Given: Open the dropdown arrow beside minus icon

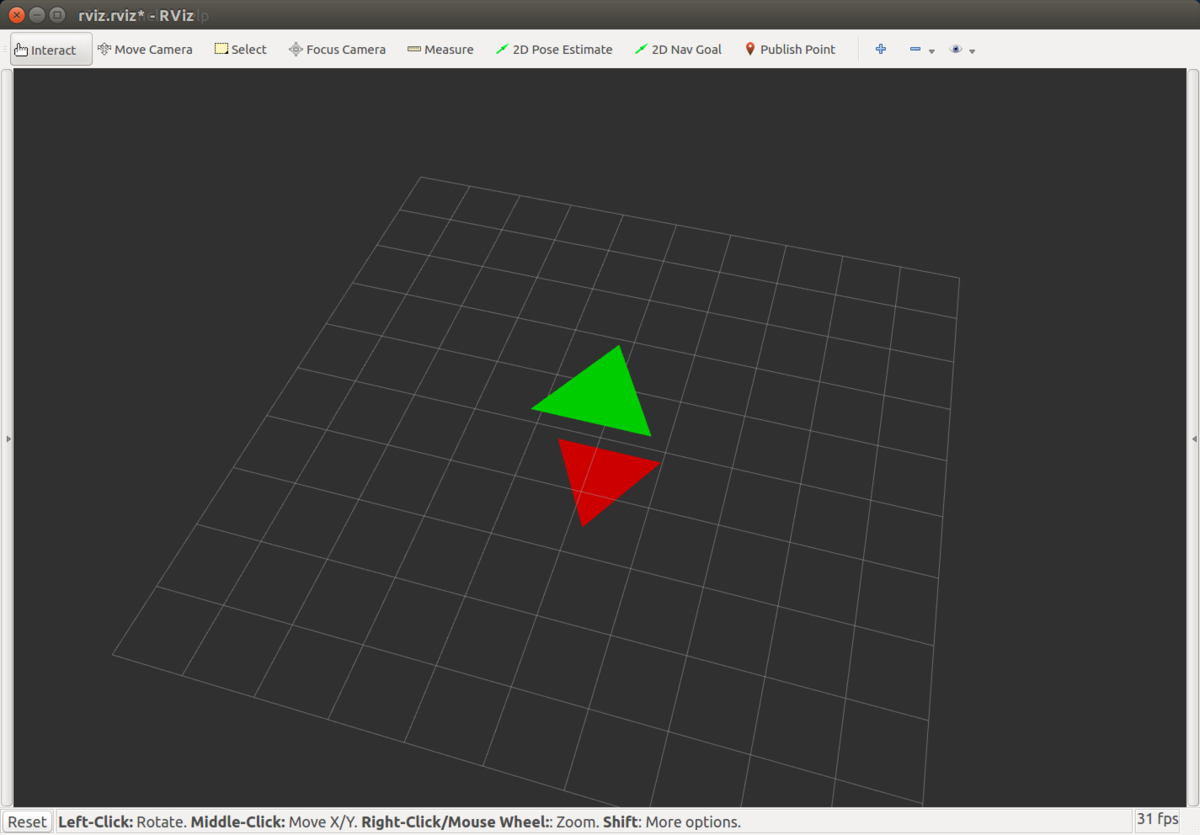Looking at the screenshot, I should pos(932,51).
